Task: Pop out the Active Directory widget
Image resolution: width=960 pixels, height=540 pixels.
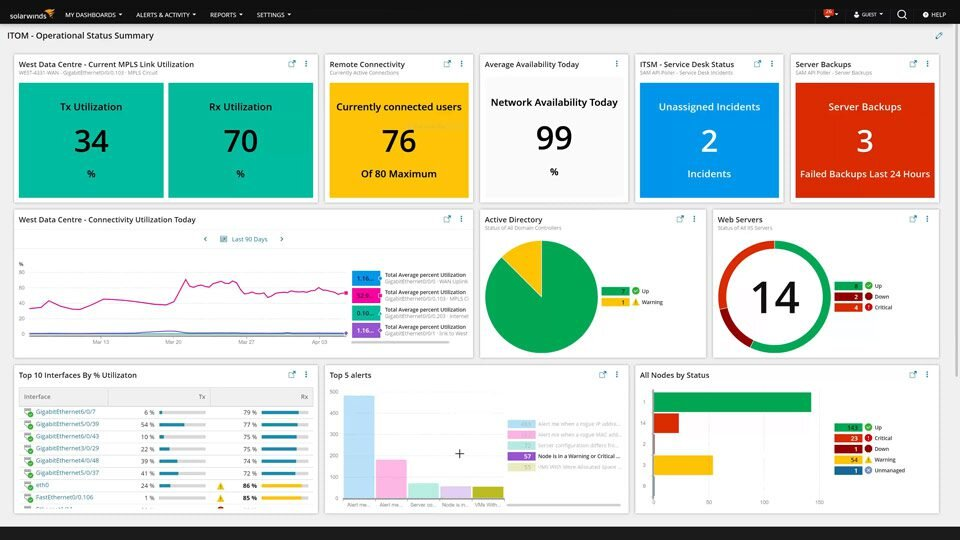Action: 680,219
